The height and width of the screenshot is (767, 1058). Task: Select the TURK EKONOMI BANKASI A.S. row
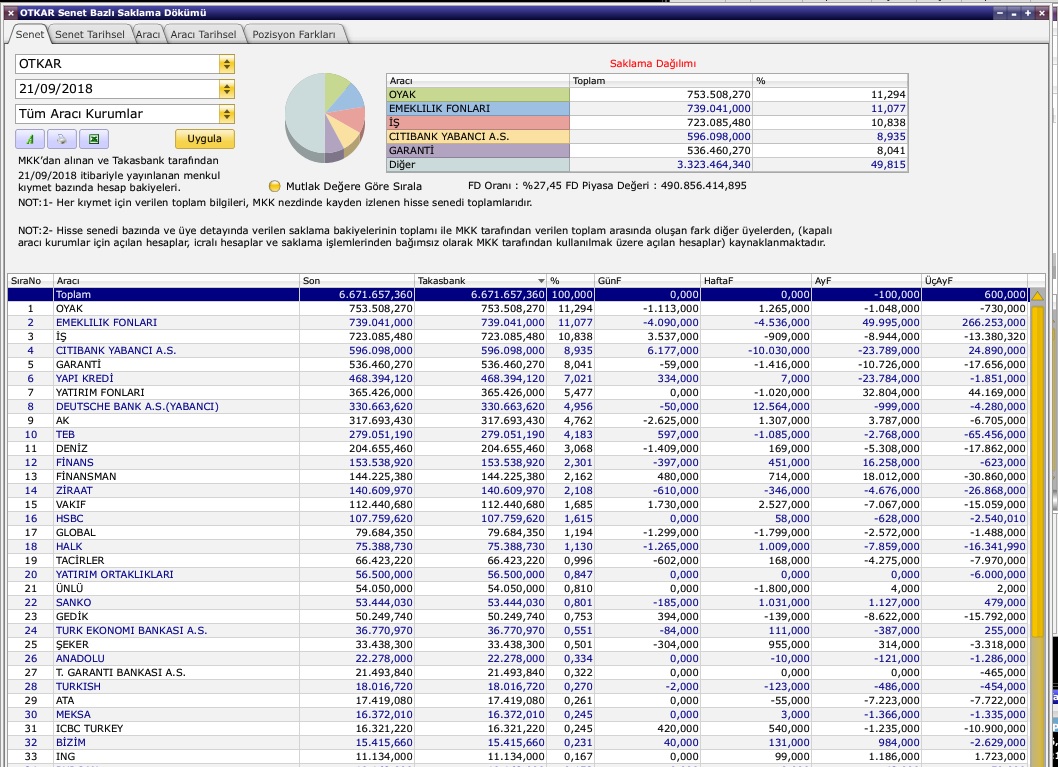click(x=518, y=631)
